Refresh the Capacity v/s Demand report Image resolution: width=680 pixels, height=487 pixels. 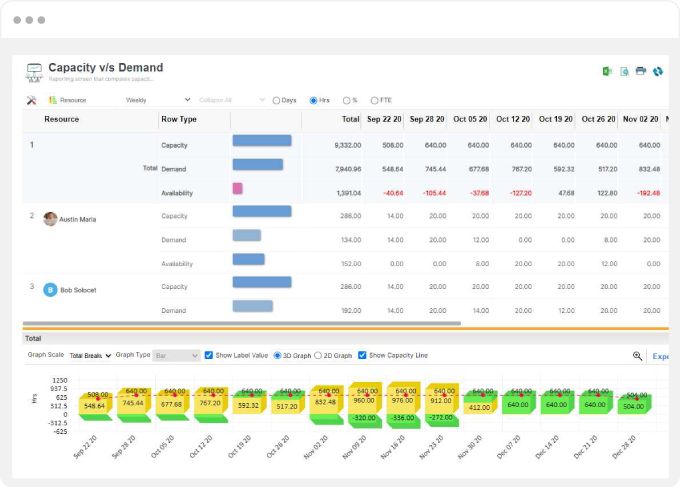pyautogui.click(x=658, y=72)
